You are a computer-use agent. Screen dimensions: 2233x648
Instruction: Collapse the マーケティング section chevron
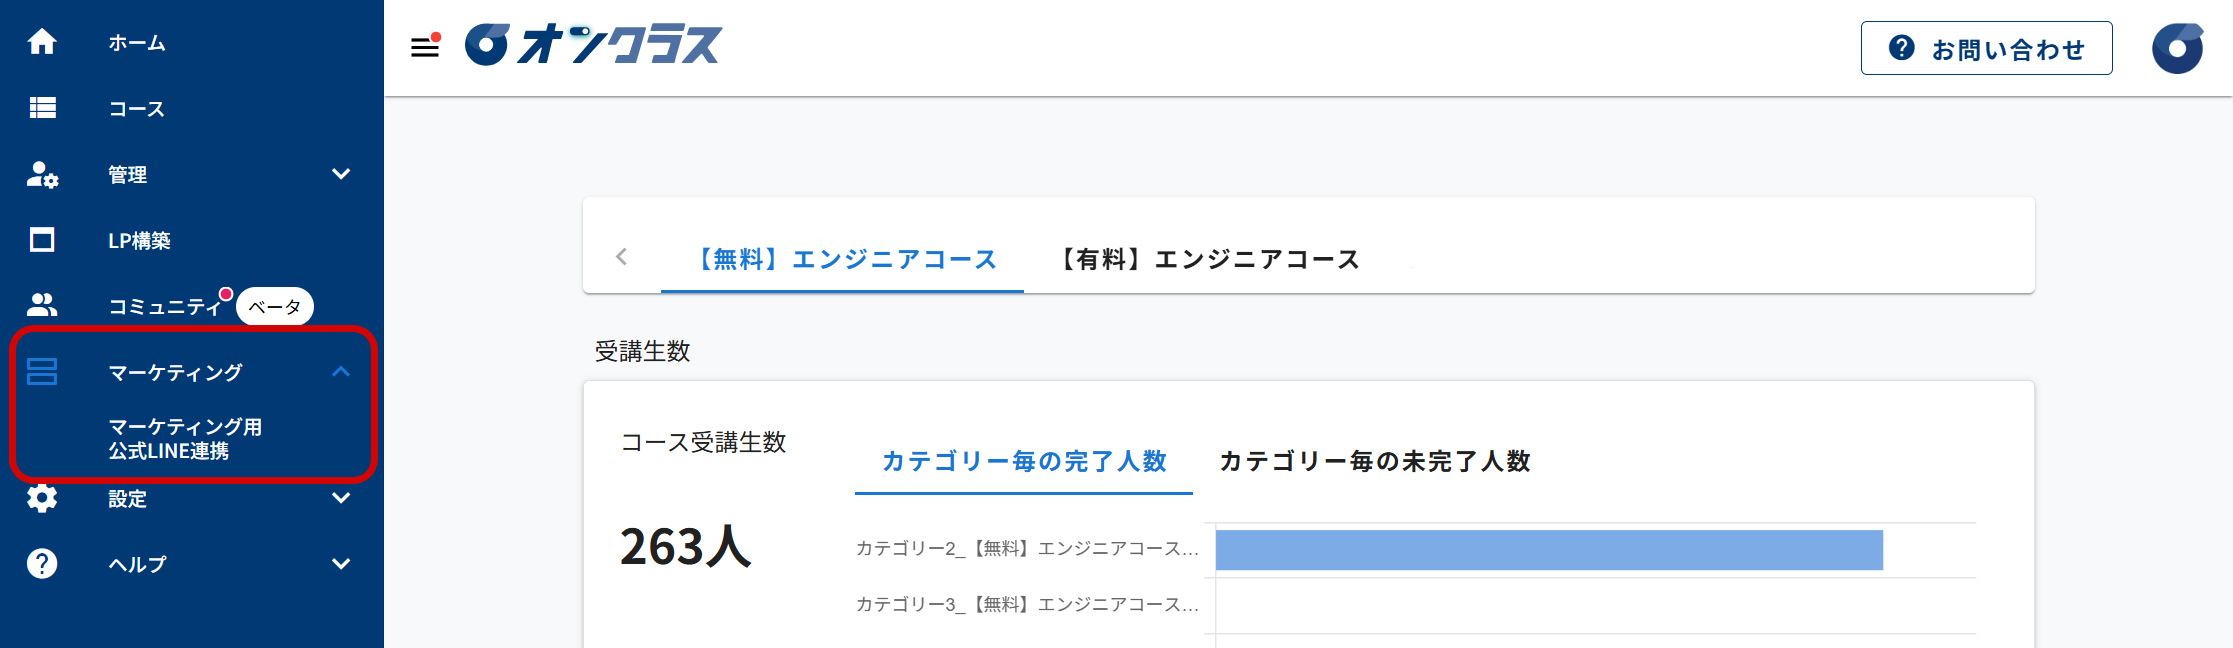341,372
